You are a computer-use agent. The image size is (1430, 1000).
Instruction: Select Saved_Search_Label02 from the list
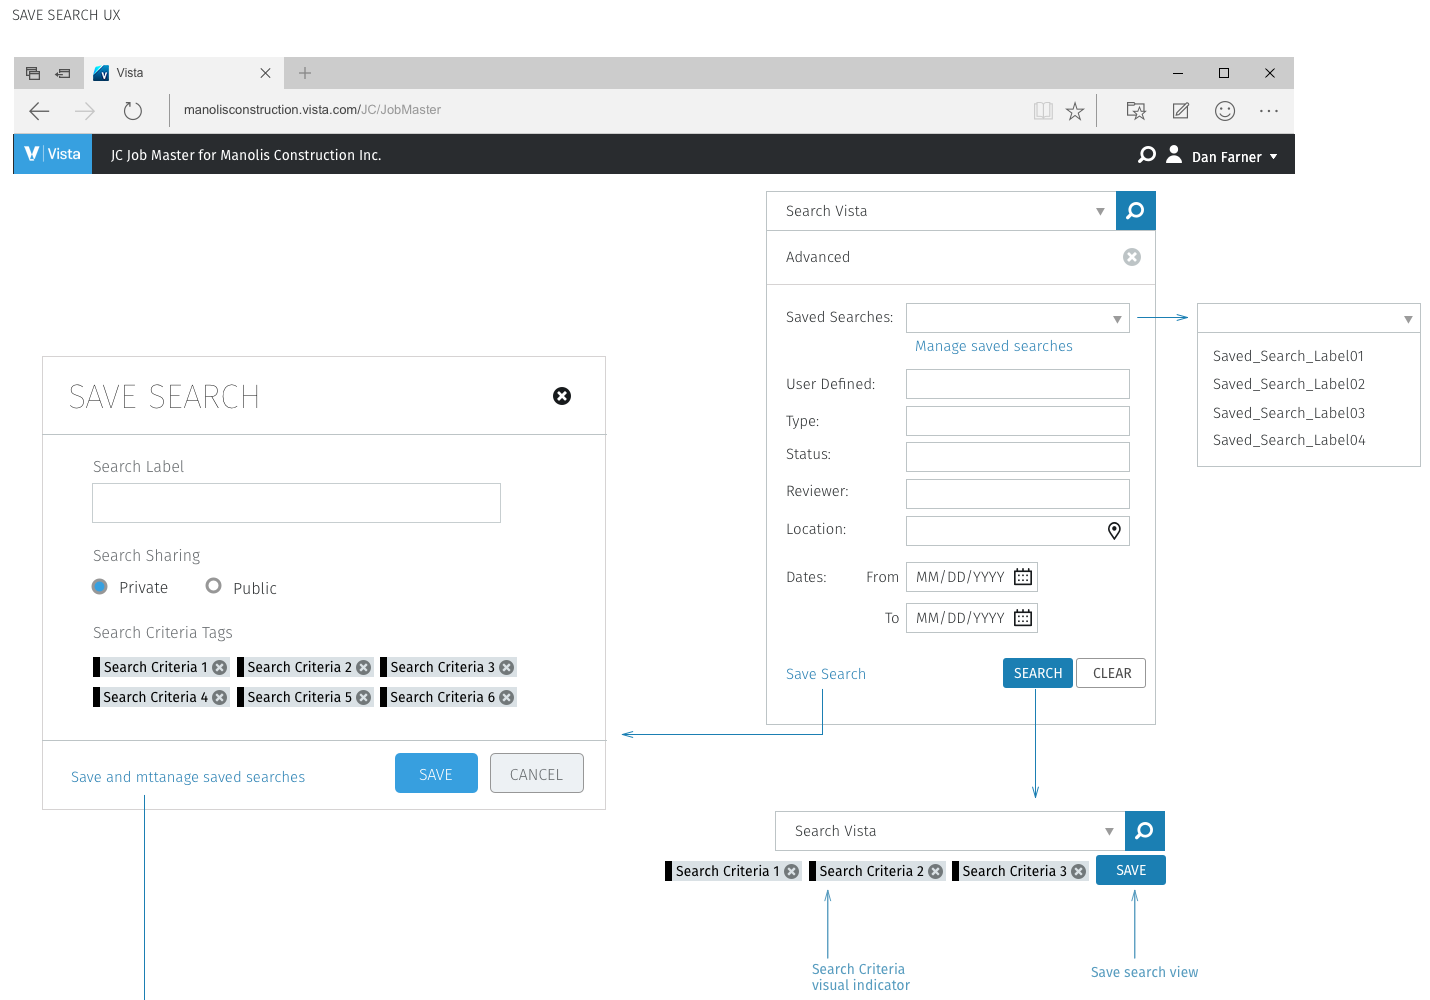pos(1288,384)
